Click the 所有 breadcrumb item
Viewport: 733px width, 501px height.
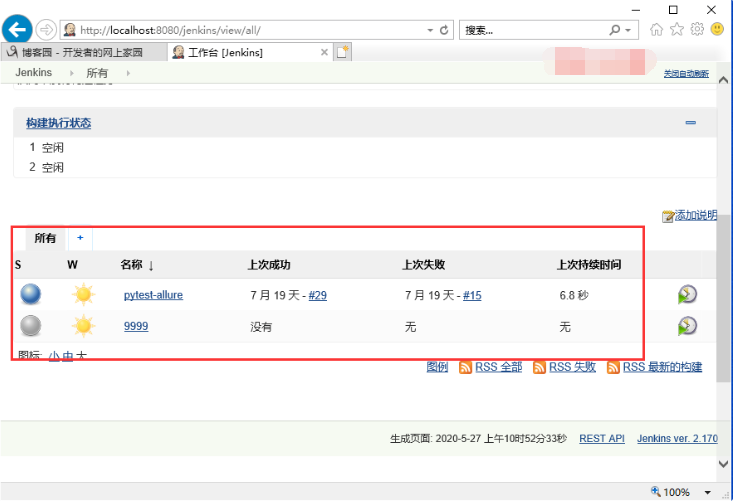click(x=97, y=73)
